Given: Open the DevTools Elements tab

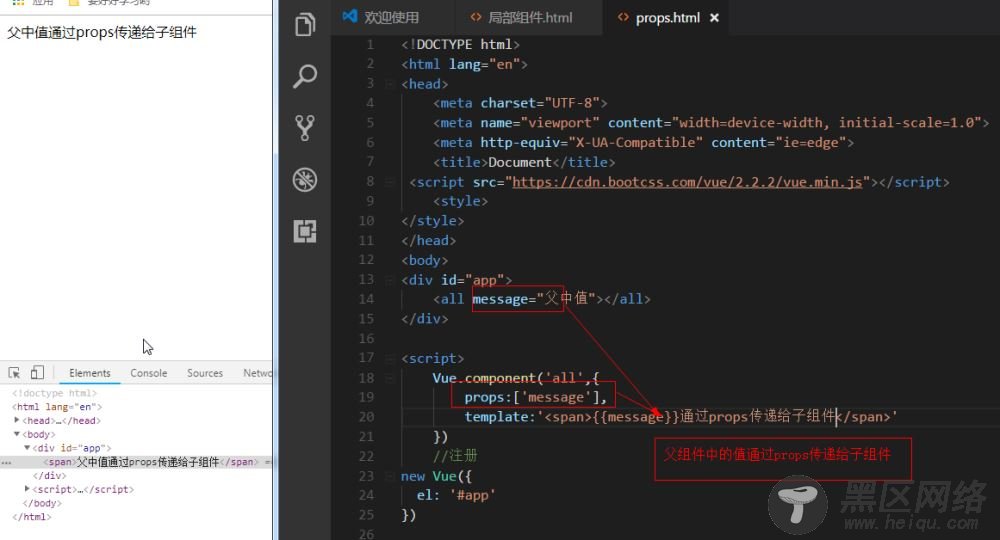Looking at the screenshot, I should 90,373.
